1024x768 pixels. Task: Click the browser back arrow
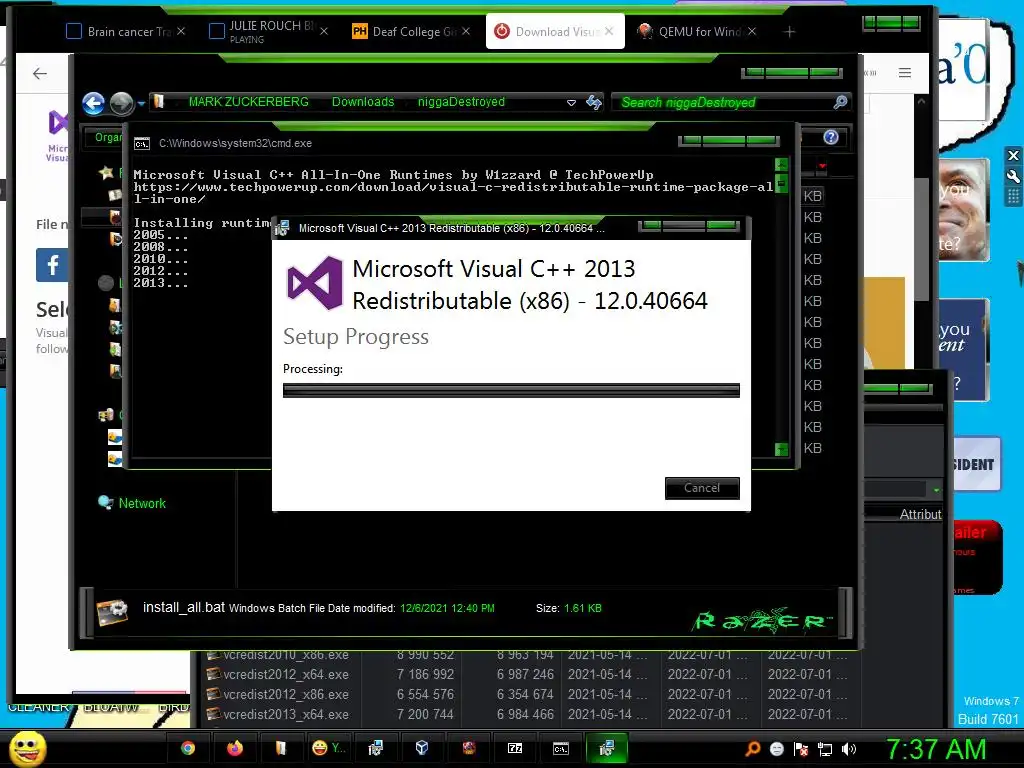click(x=40, y=73)
